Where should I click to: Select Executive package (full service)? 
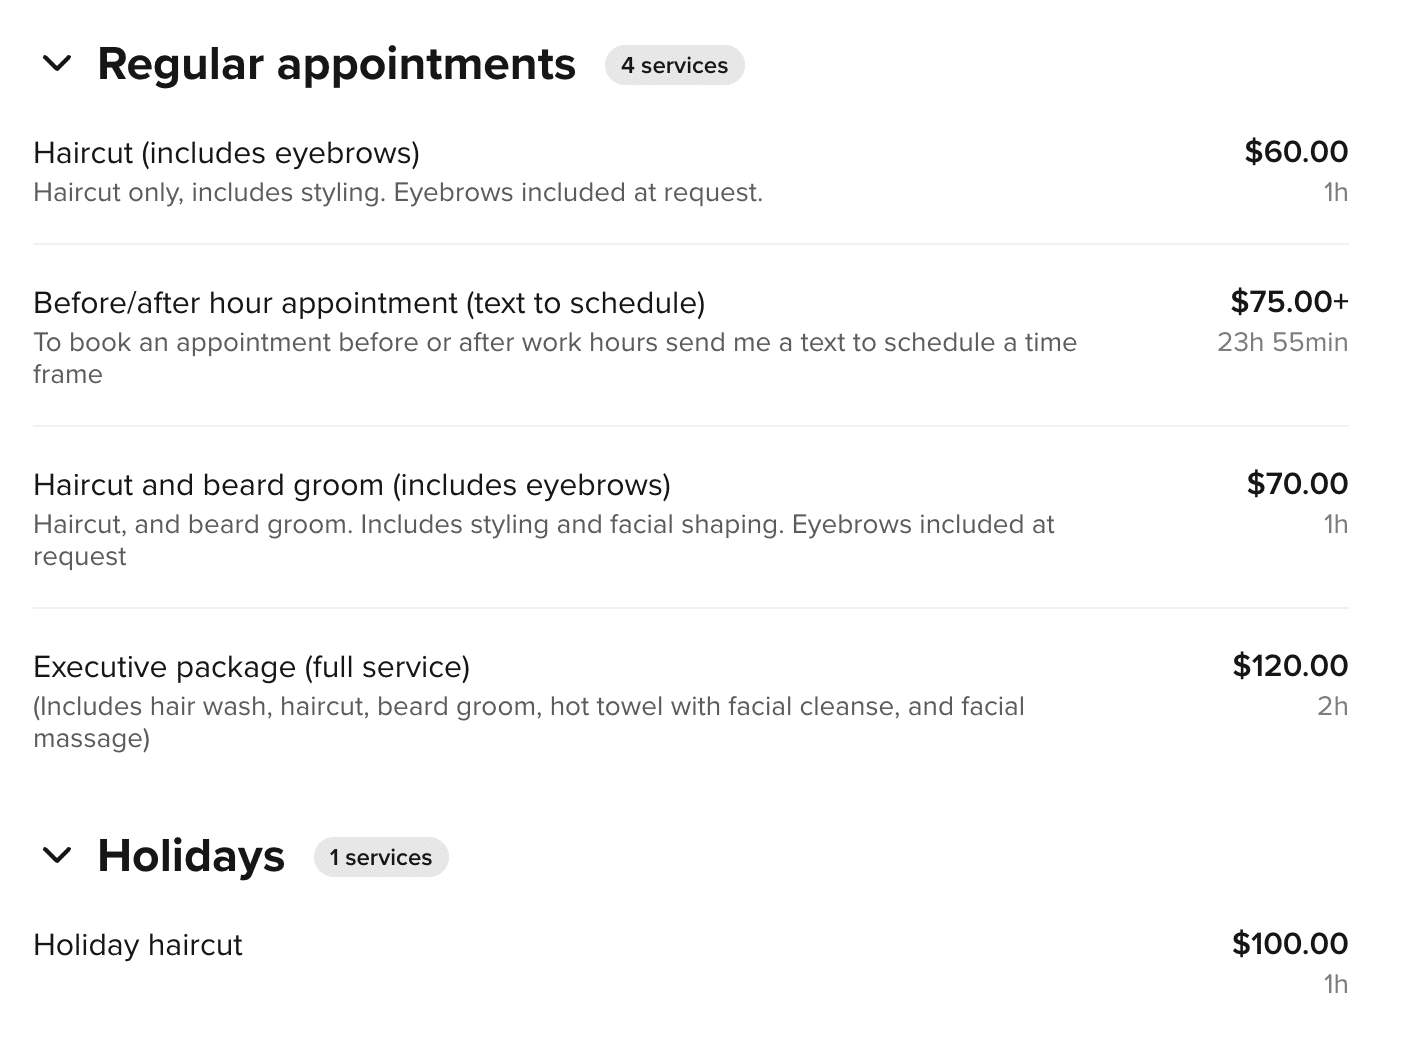(x=690, y=701)
